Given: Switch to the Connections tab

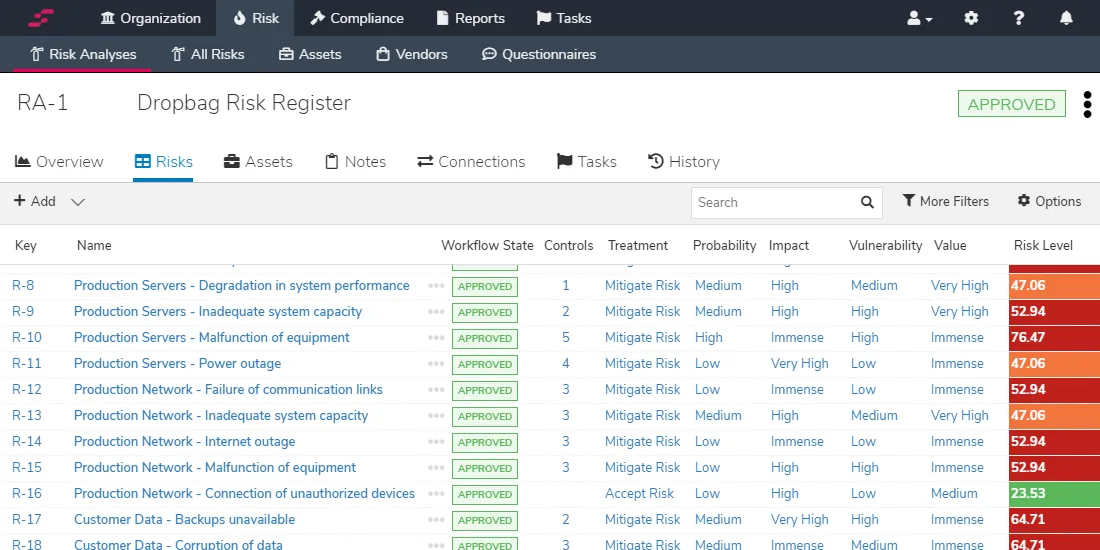Looking at the screenshot, I should 471,161.
